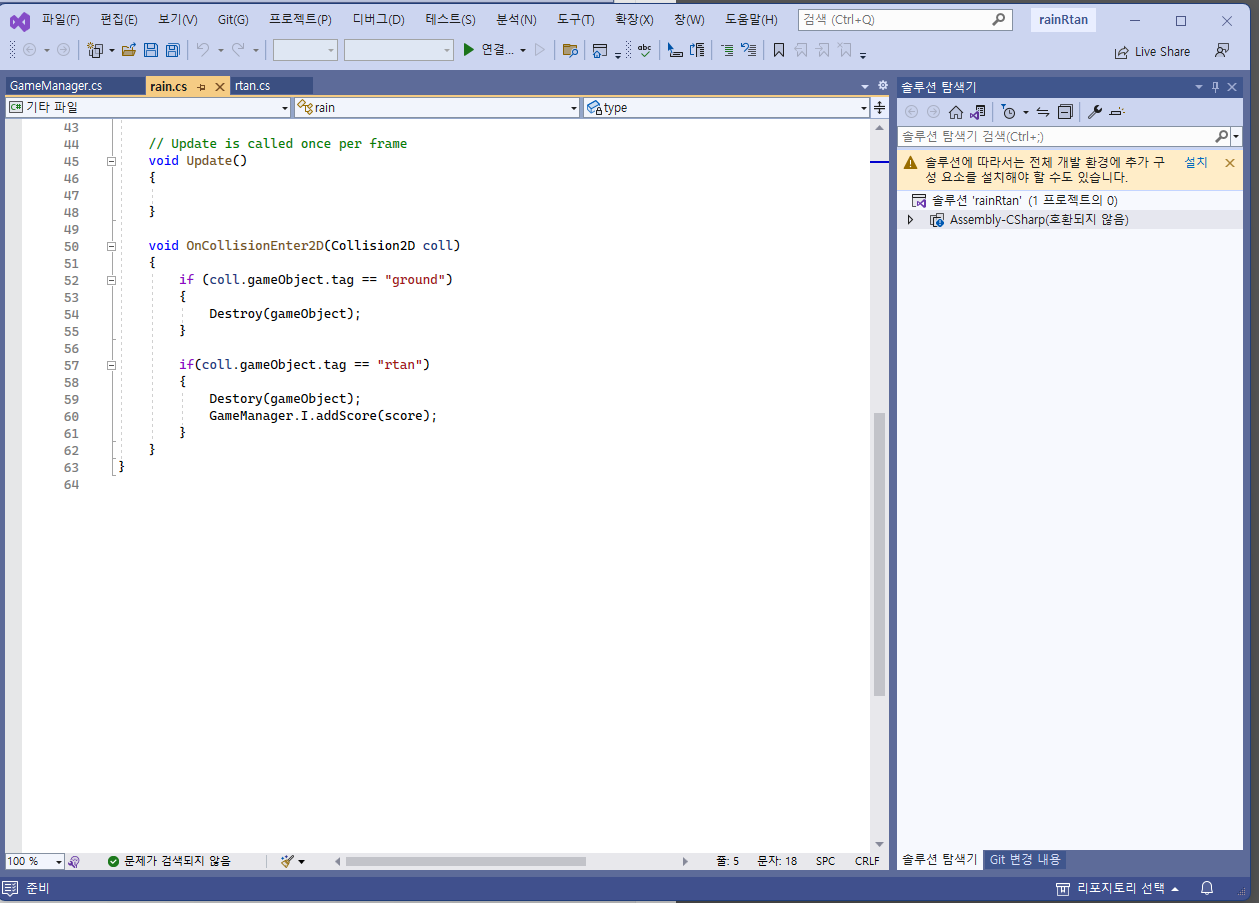1259x903 pixels.
Task: Click the Redo arrow icon
Action: click(x=238, y=50)
